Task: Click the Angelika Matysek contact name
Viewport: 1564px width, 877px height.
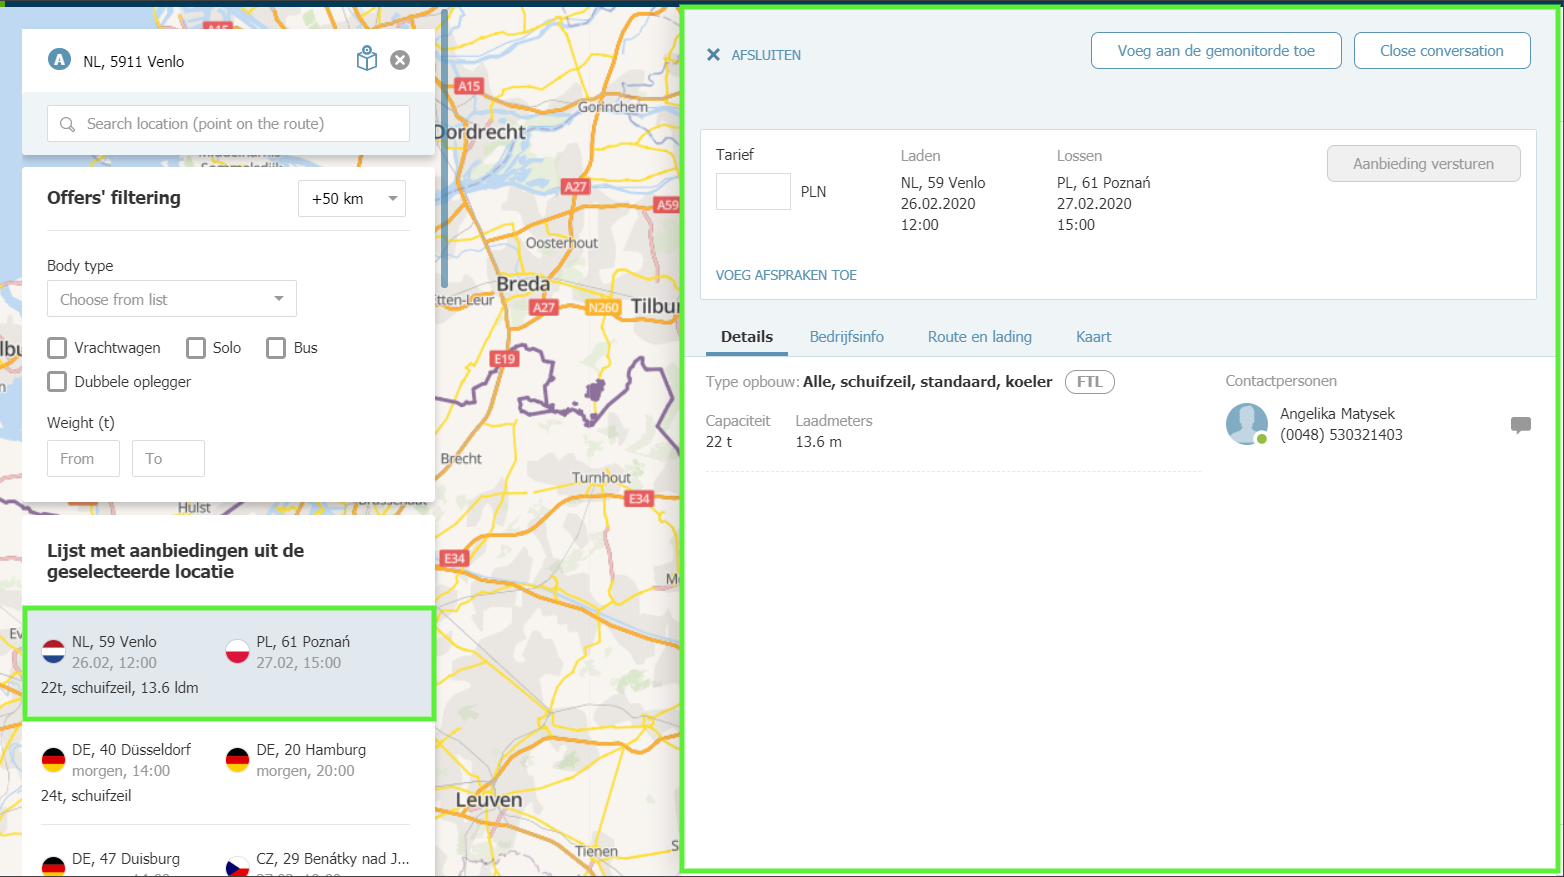Action: pyautogui.click(x=1337, y=414)
